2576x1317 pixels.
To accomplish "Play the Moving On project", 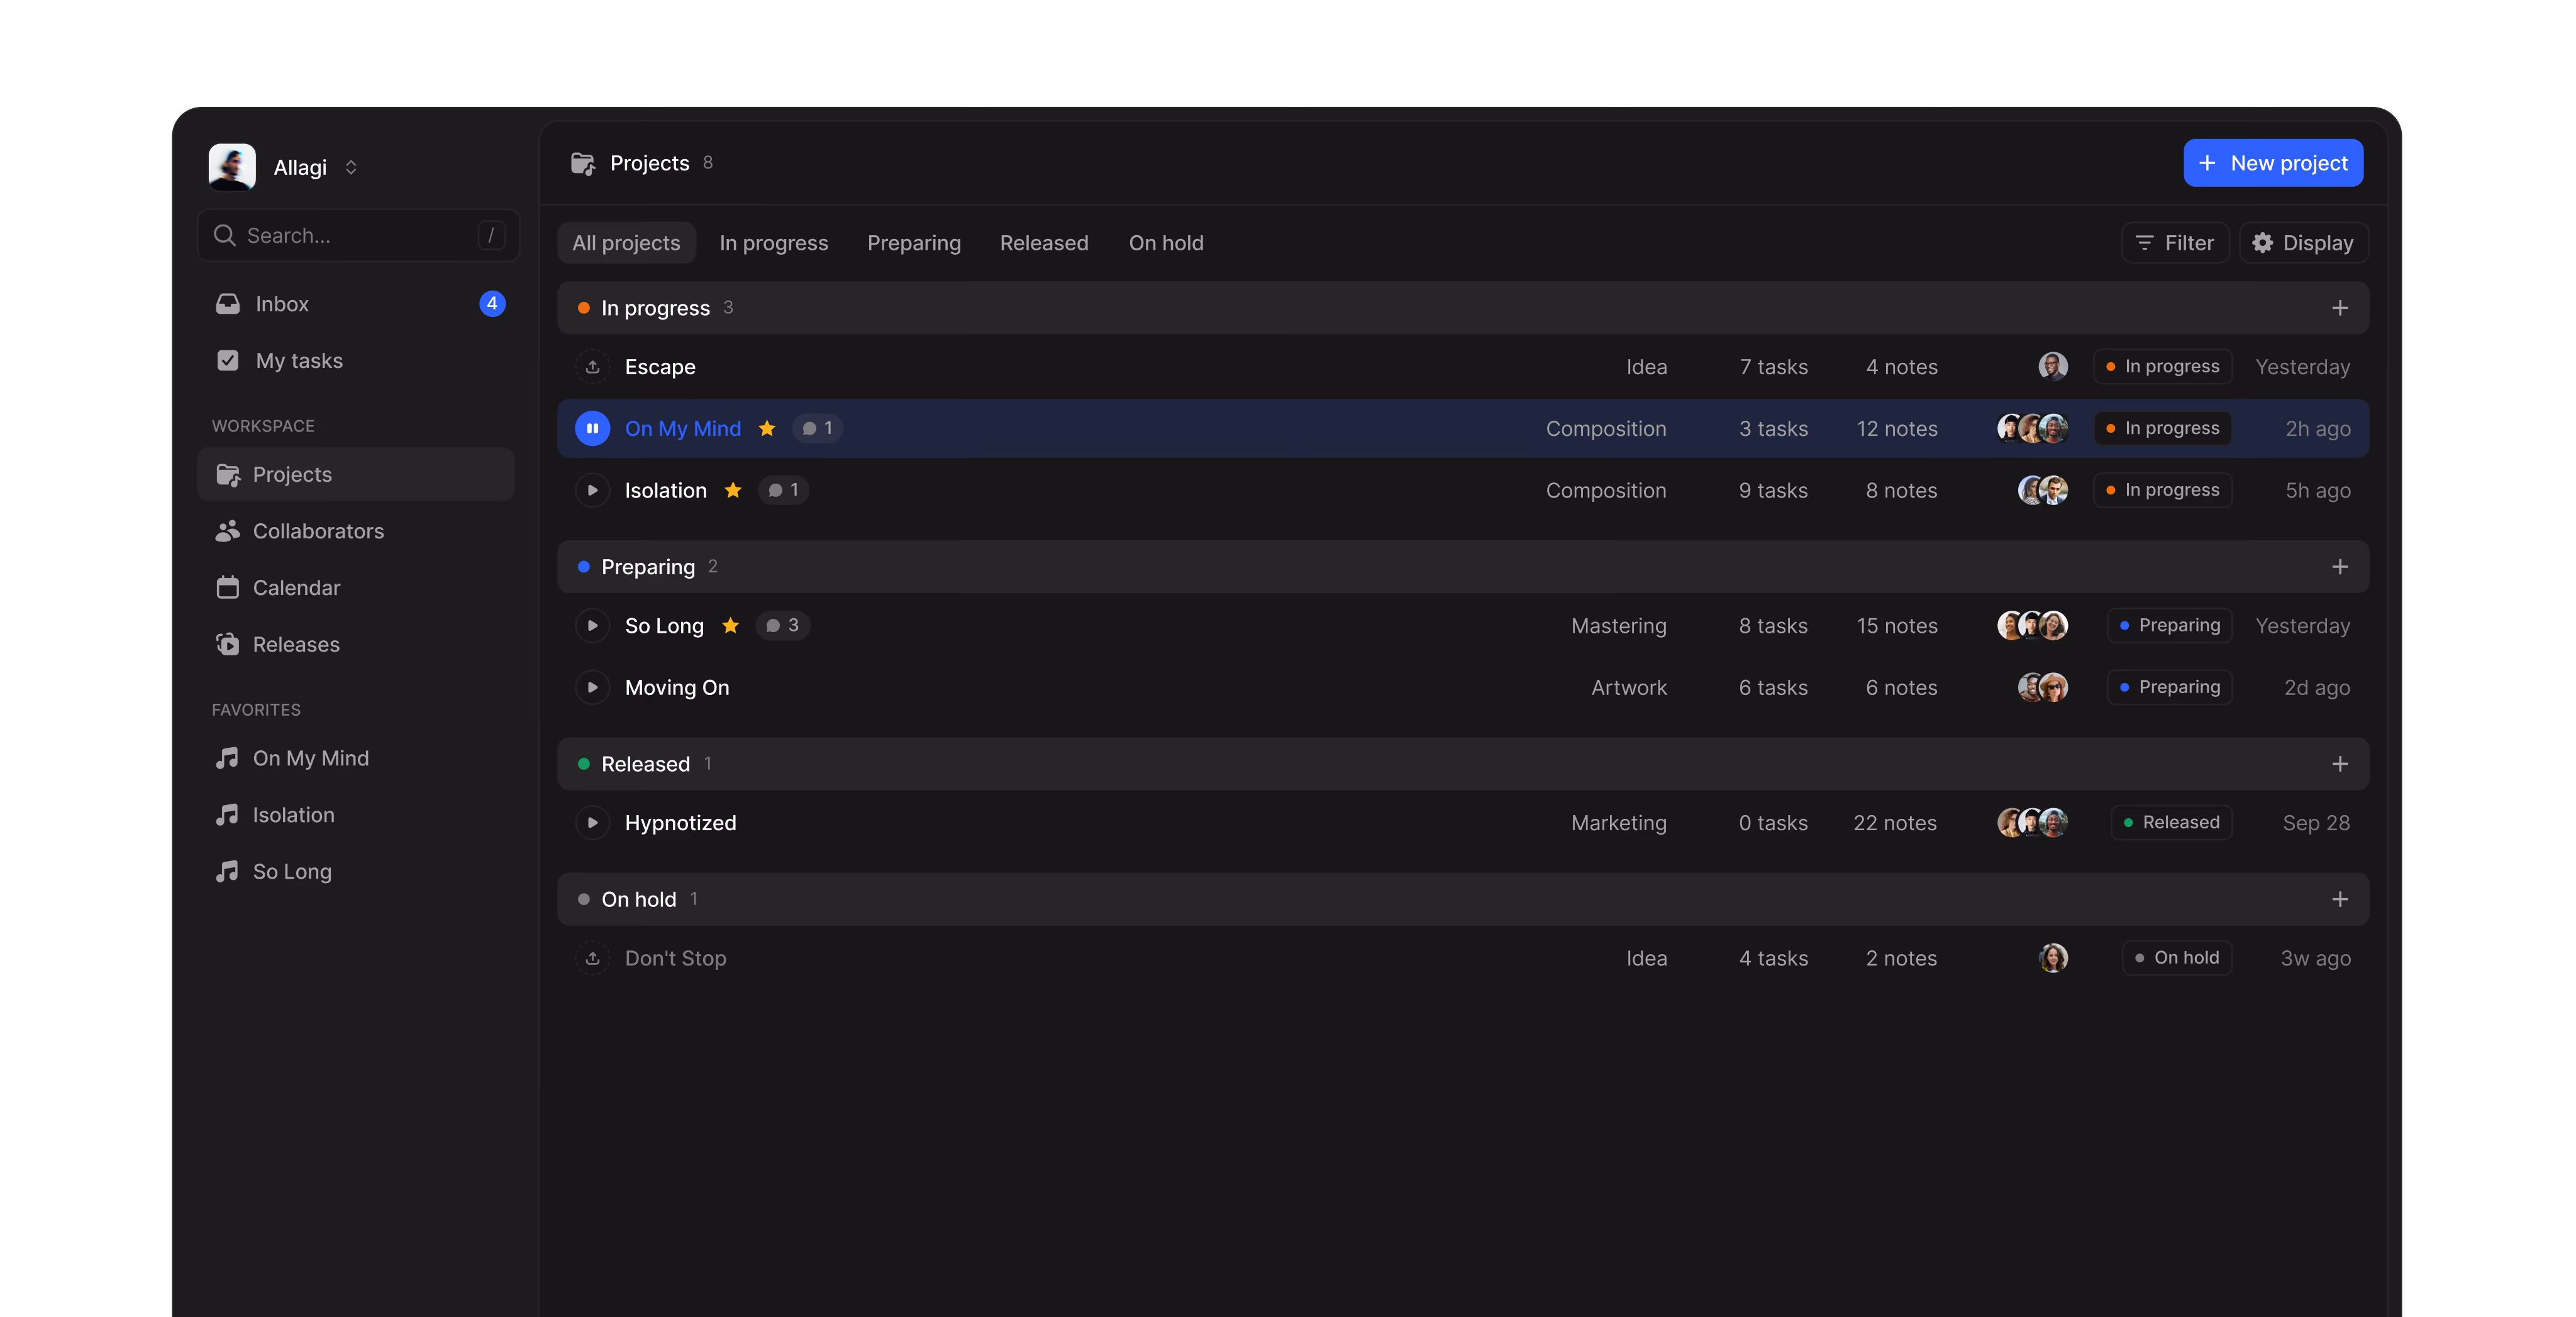I will click(592, 687).
